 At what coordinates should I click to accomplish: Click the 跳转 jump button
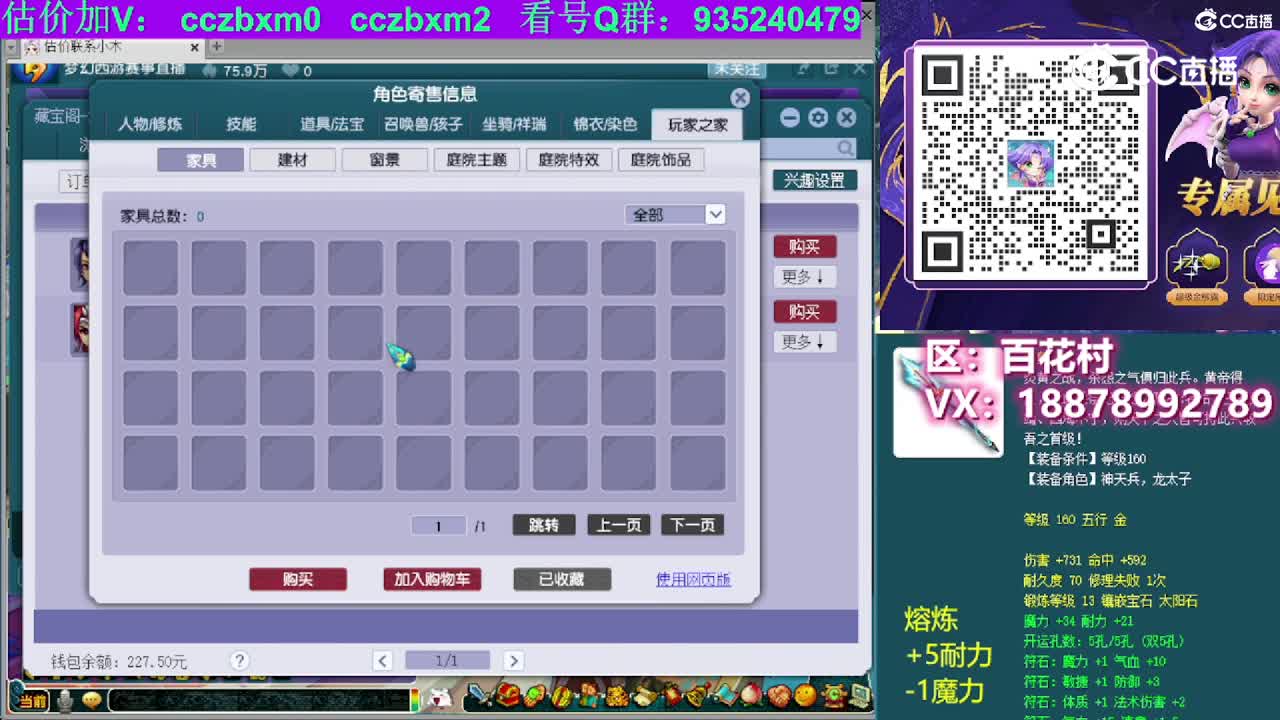[544, 525]
